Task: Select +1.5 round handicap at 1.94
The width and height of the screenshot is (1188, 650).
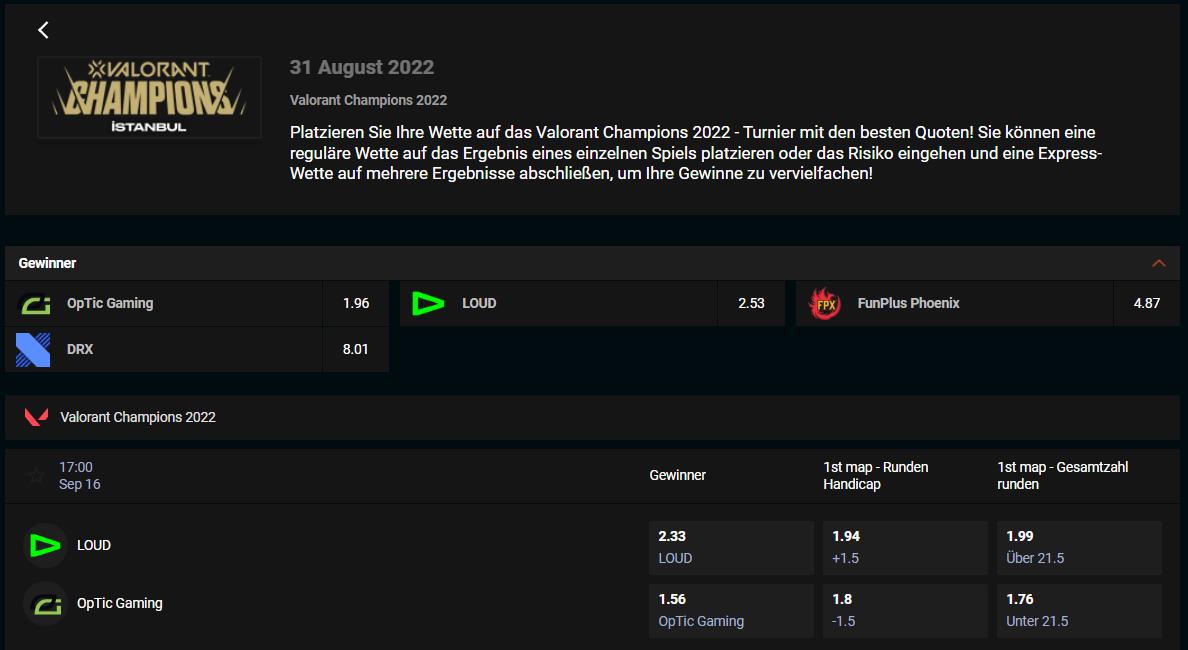Action: click(x=905, y=547)
